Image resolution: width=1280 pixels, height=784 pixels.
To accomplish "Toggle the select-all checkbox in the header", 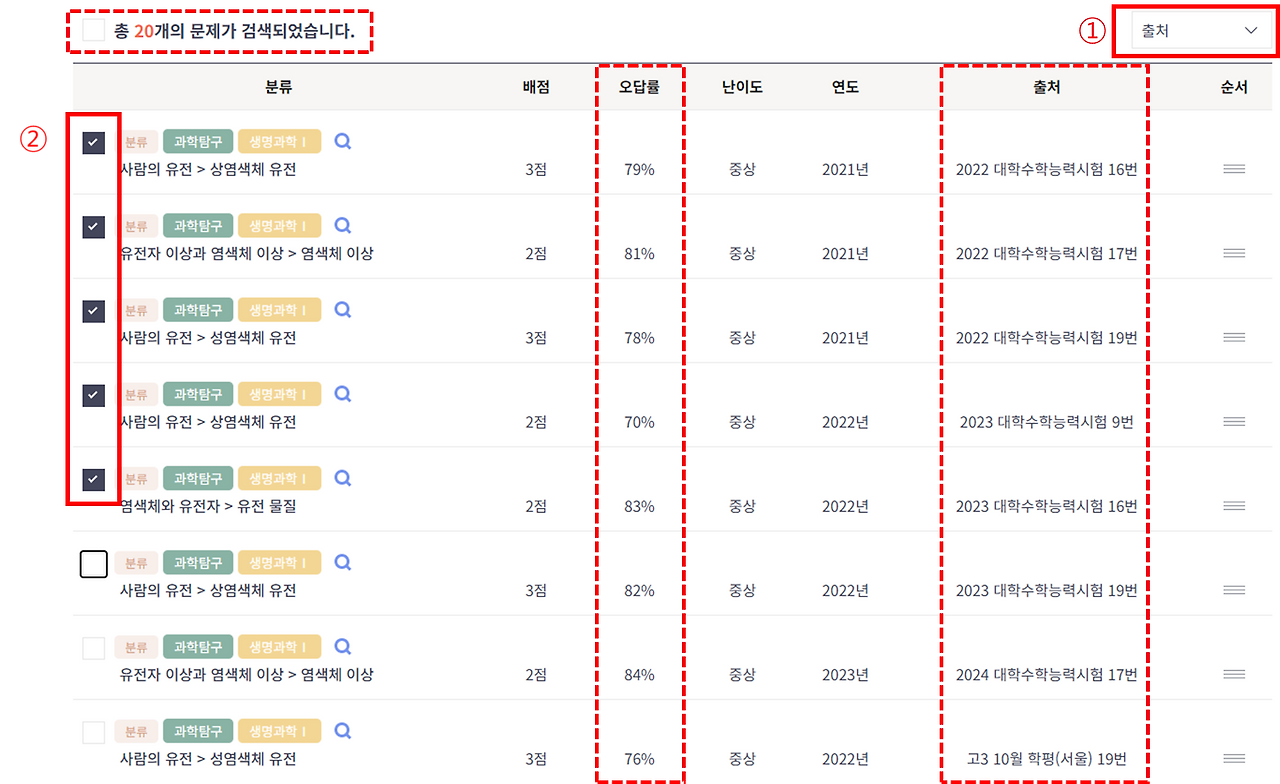I will point(93,30).
